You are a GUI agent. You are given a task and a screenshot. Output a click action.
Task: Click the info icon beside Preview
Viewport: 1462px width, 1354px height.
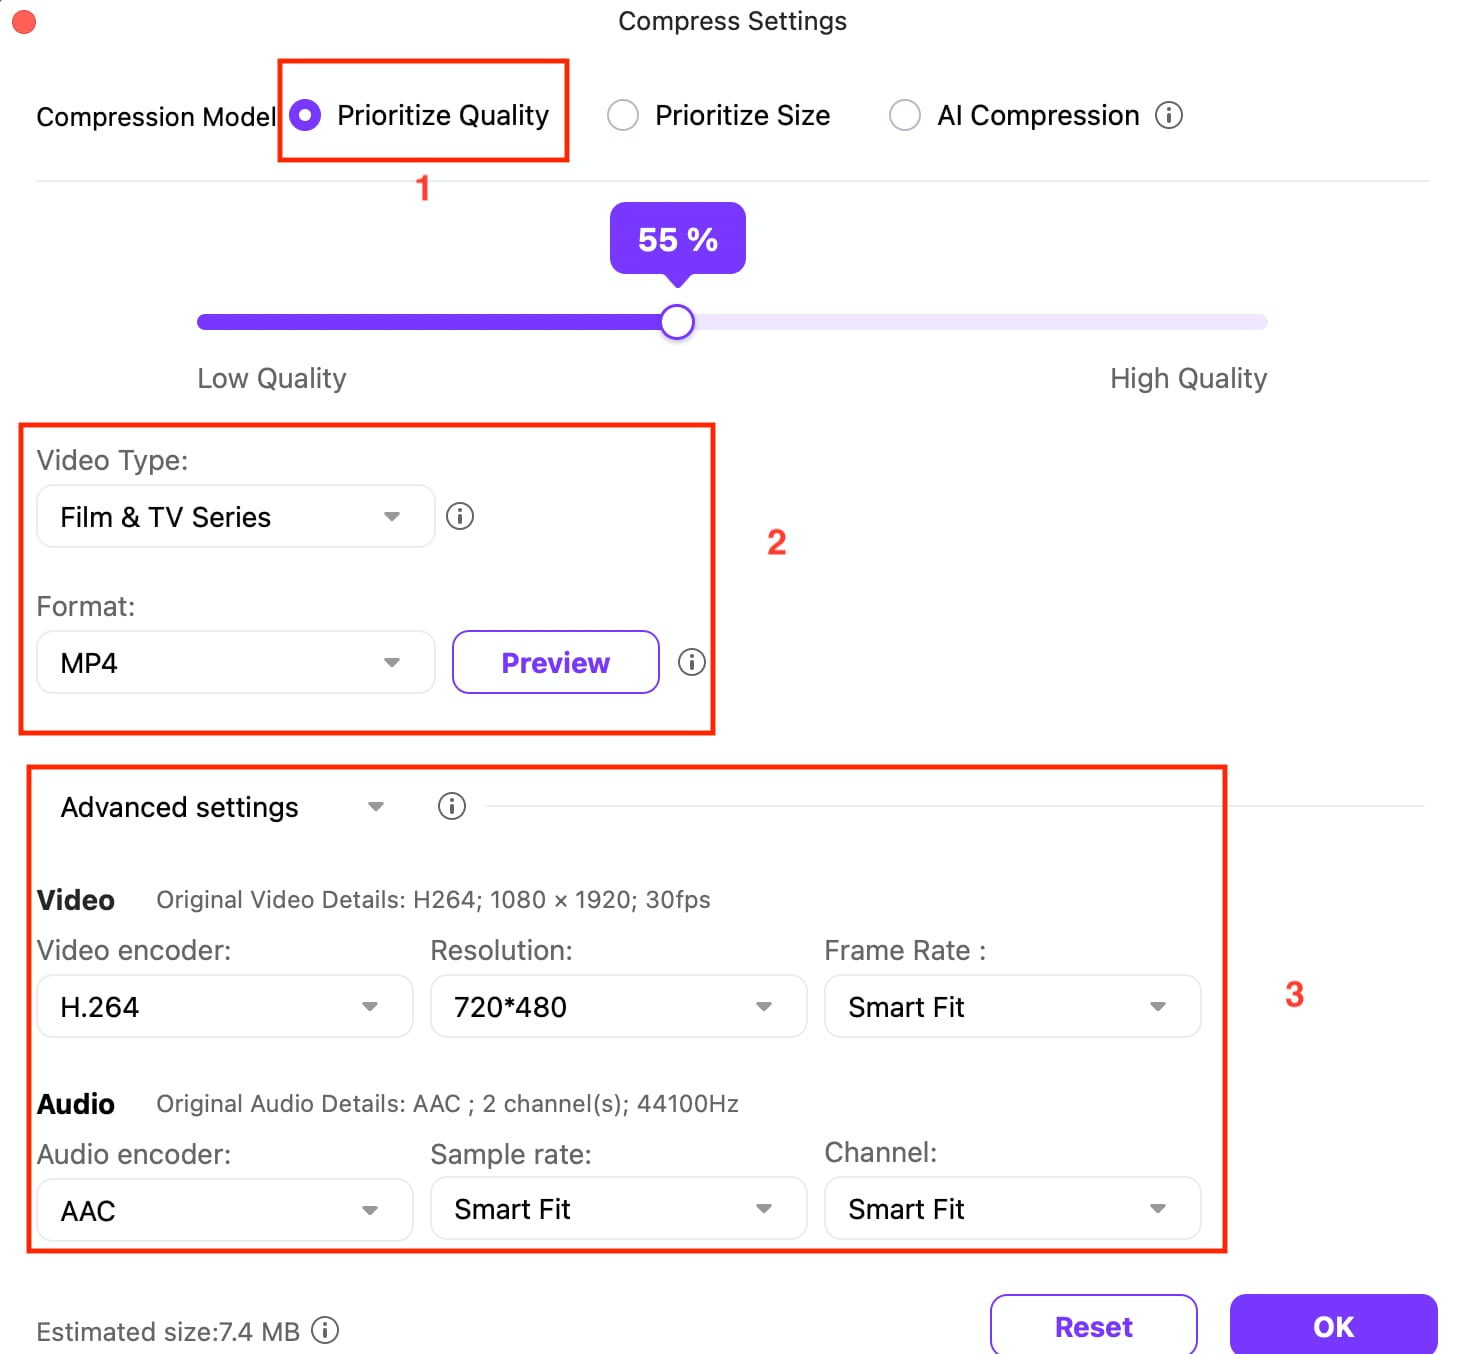point(691,662)
